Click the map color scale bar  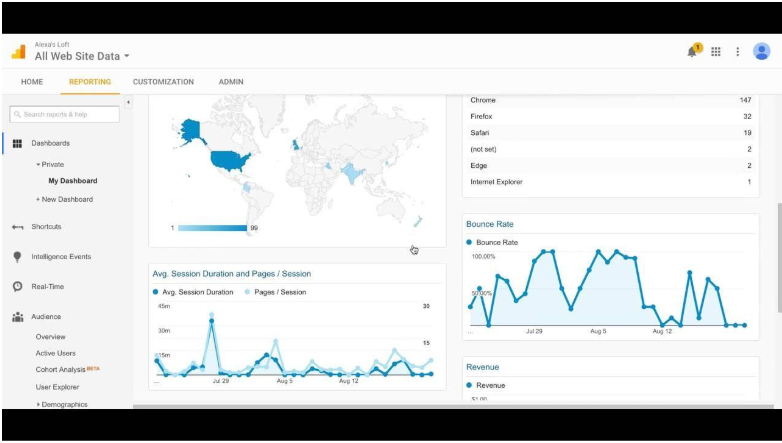pos(212,228)
